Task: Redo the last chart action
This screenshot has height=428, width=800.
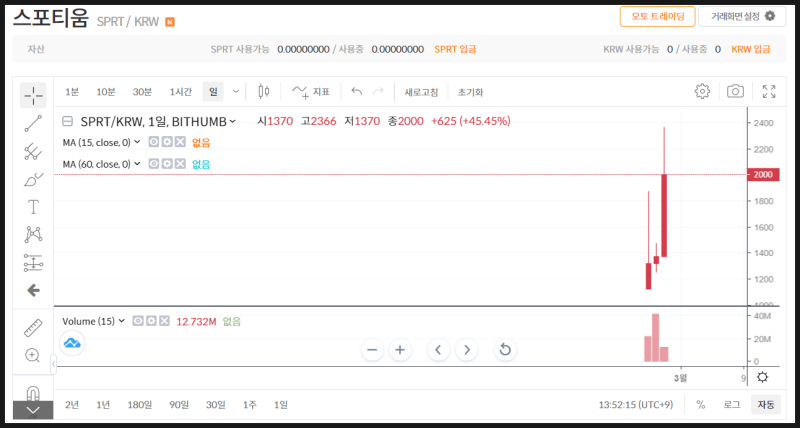Action: [x=378, y=92]
